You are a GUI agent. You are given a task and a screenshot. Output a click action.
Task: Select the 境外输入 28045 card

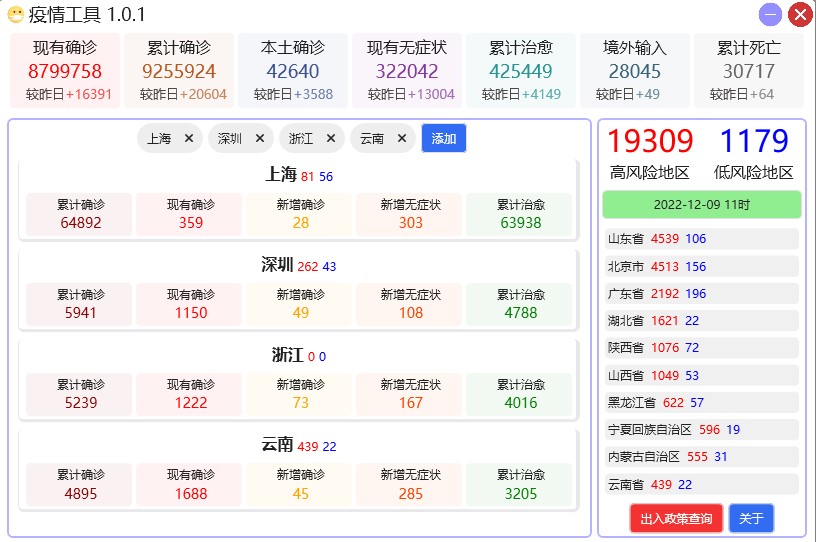635,71
